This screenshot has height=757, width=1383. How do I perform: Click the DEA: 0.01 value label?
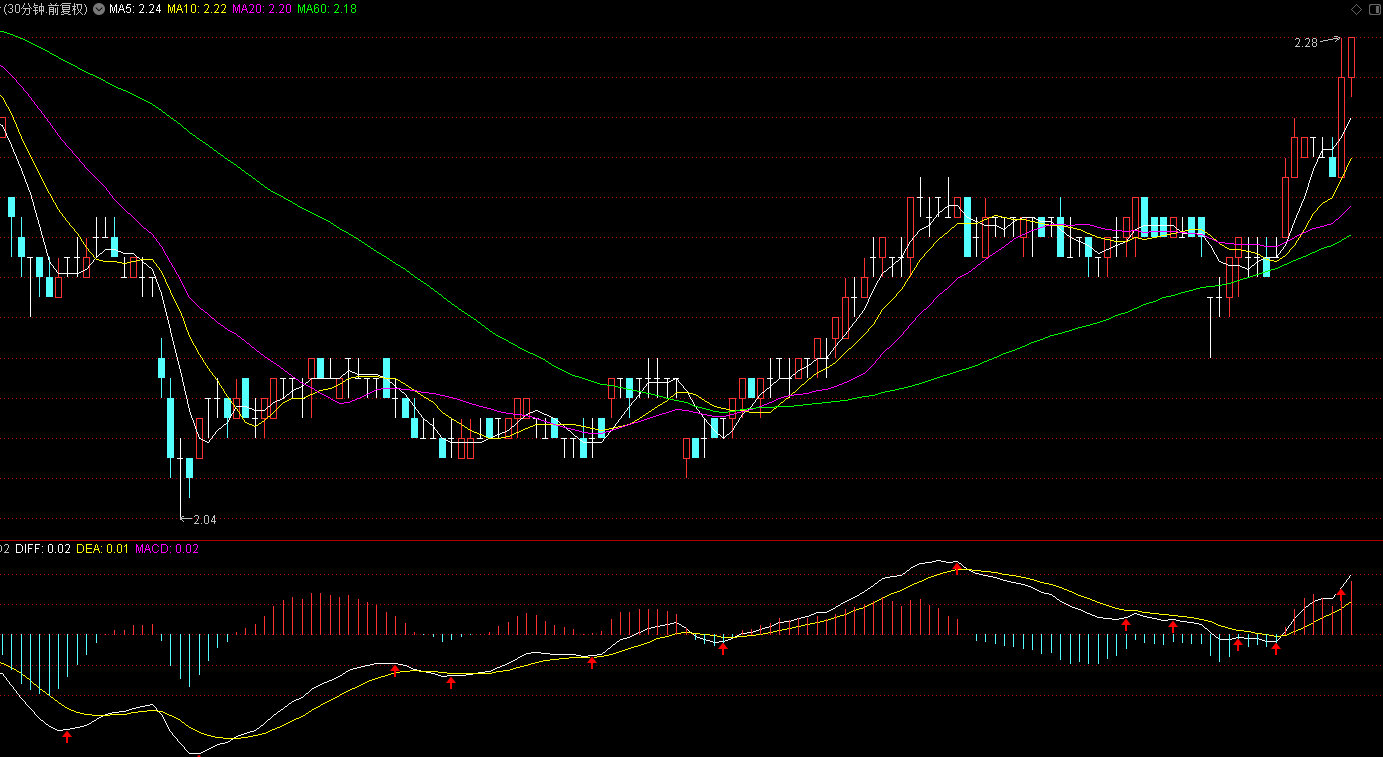[x=103, y=549]
